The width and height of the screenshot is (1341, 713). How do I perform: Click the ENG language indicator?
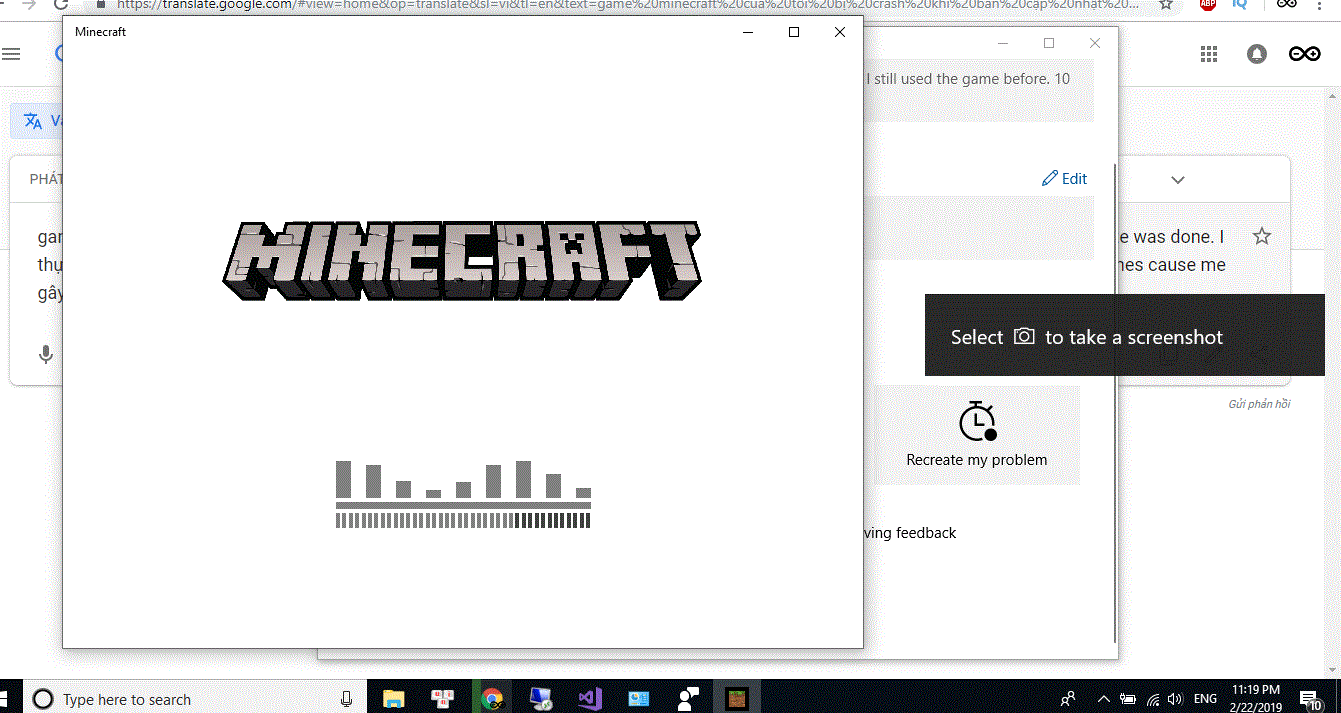coord(1205,699)
